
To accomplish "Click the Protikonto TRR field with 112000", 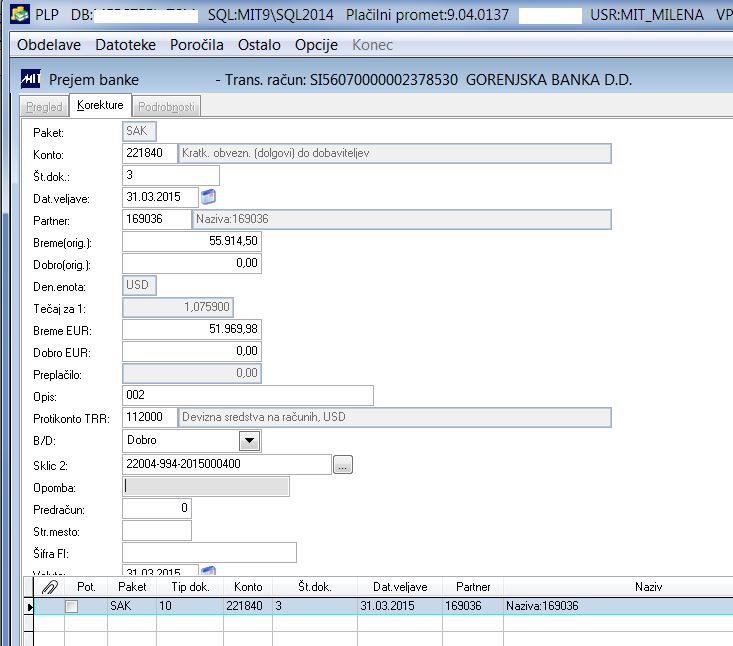I will click(150, 417).
